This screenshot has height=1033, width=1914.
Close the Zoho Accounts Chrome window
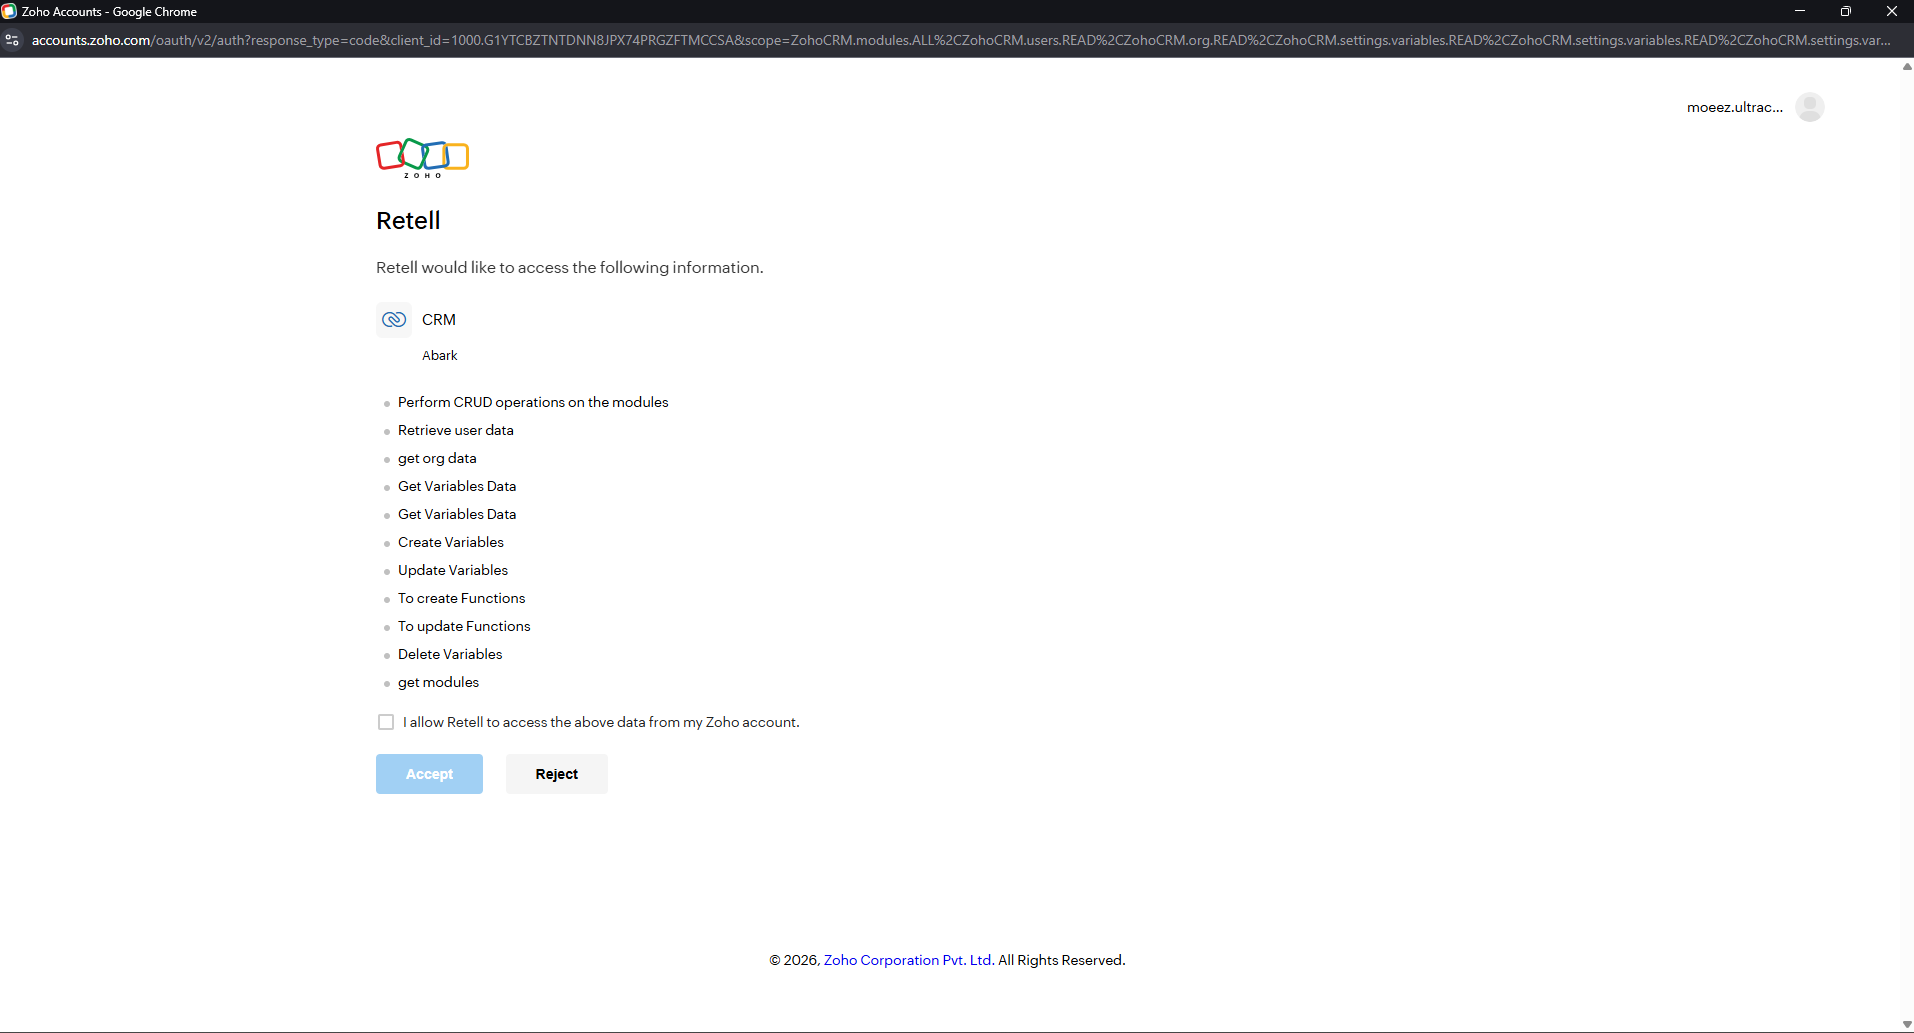pyautogui.click(x=1891, y=11)
